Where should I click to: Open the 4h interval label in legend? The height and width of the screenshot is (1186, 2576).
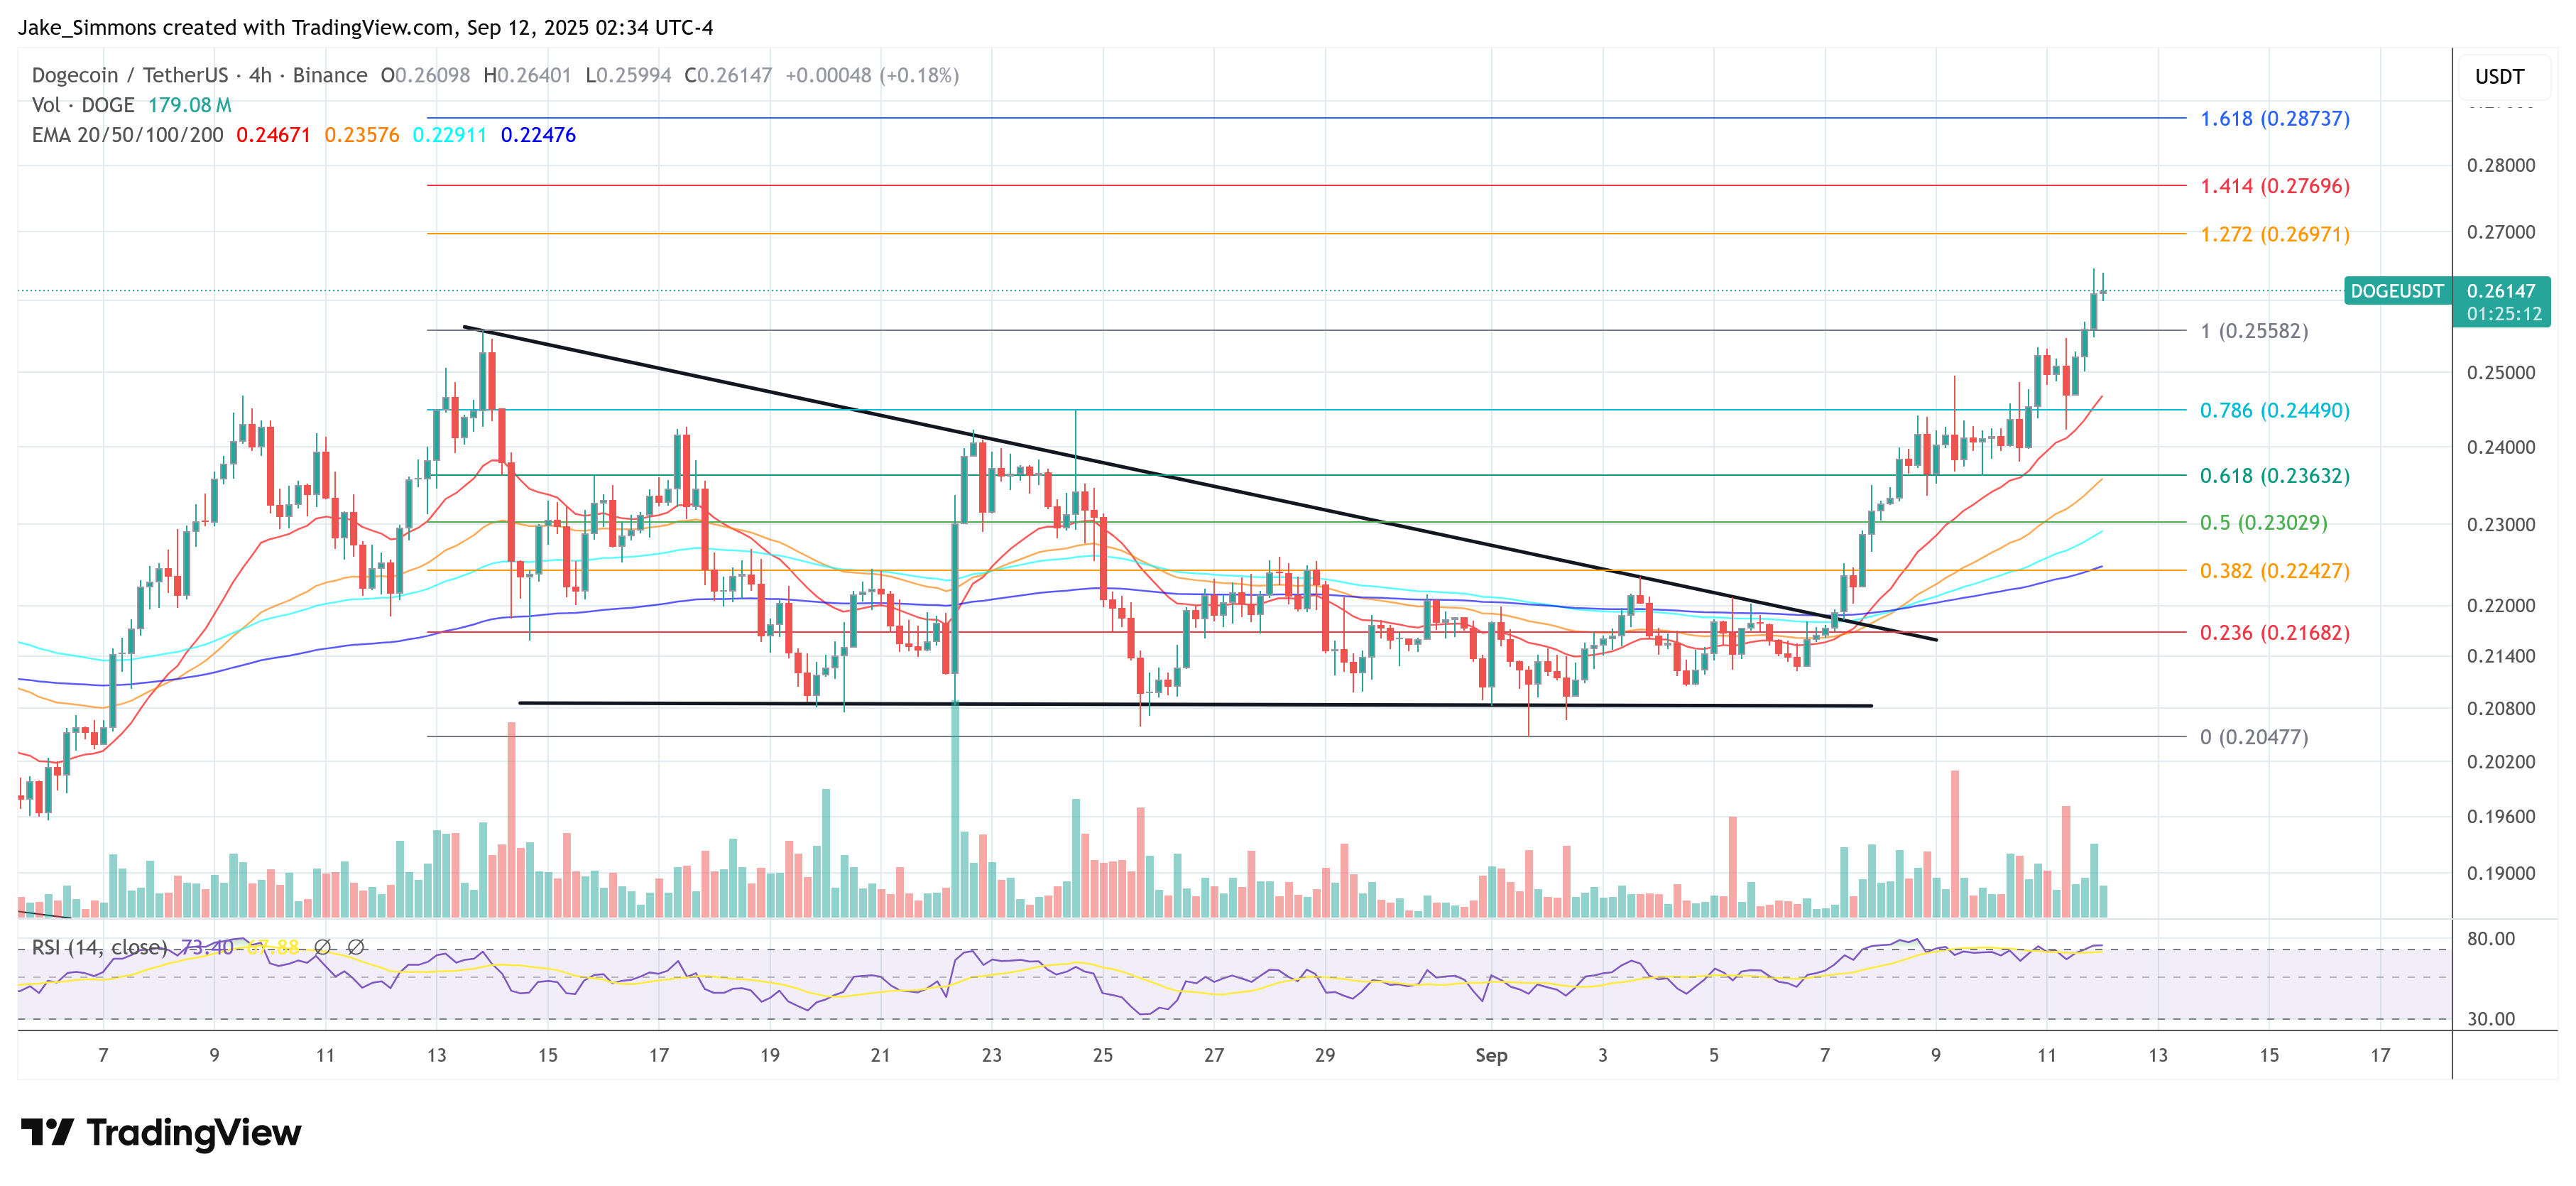point(260,75)
